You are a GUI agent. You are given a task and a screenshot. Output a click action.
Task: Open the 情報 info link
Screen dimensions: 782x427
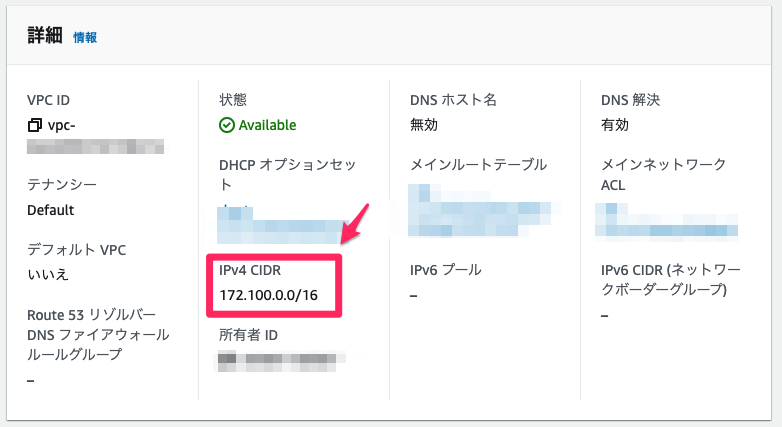85,37
